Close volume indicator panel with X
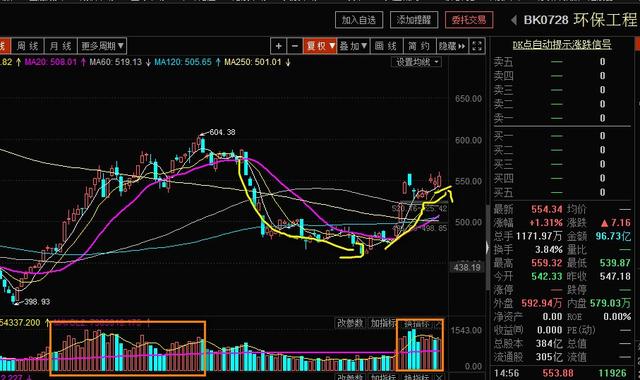Viewport: 640px width, 380px height. pos(439,324)
